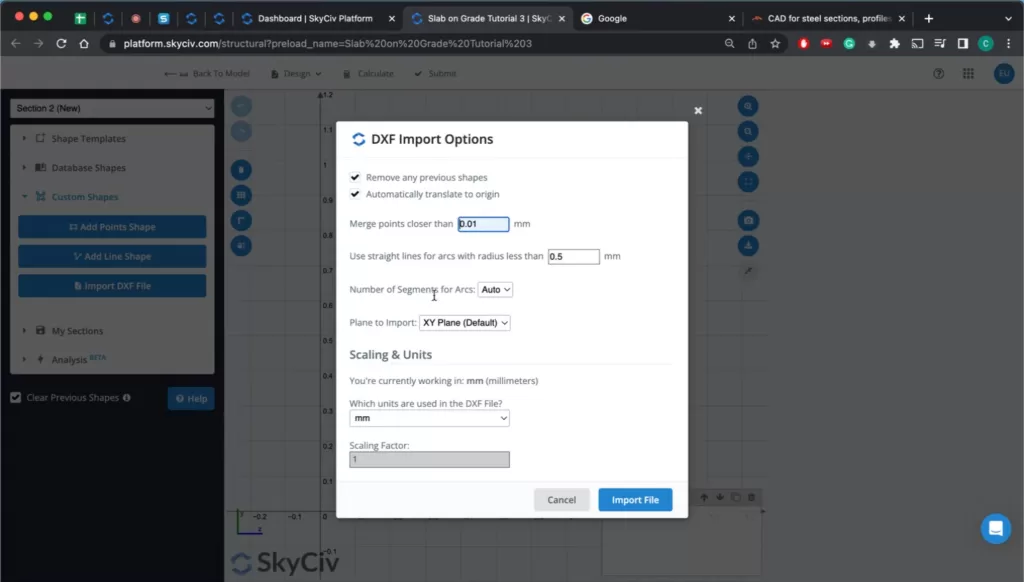The height and width of the screenshot is (582, 1024).
Task: Toggle Automatically translate to origin
Action: click(355, 194)
